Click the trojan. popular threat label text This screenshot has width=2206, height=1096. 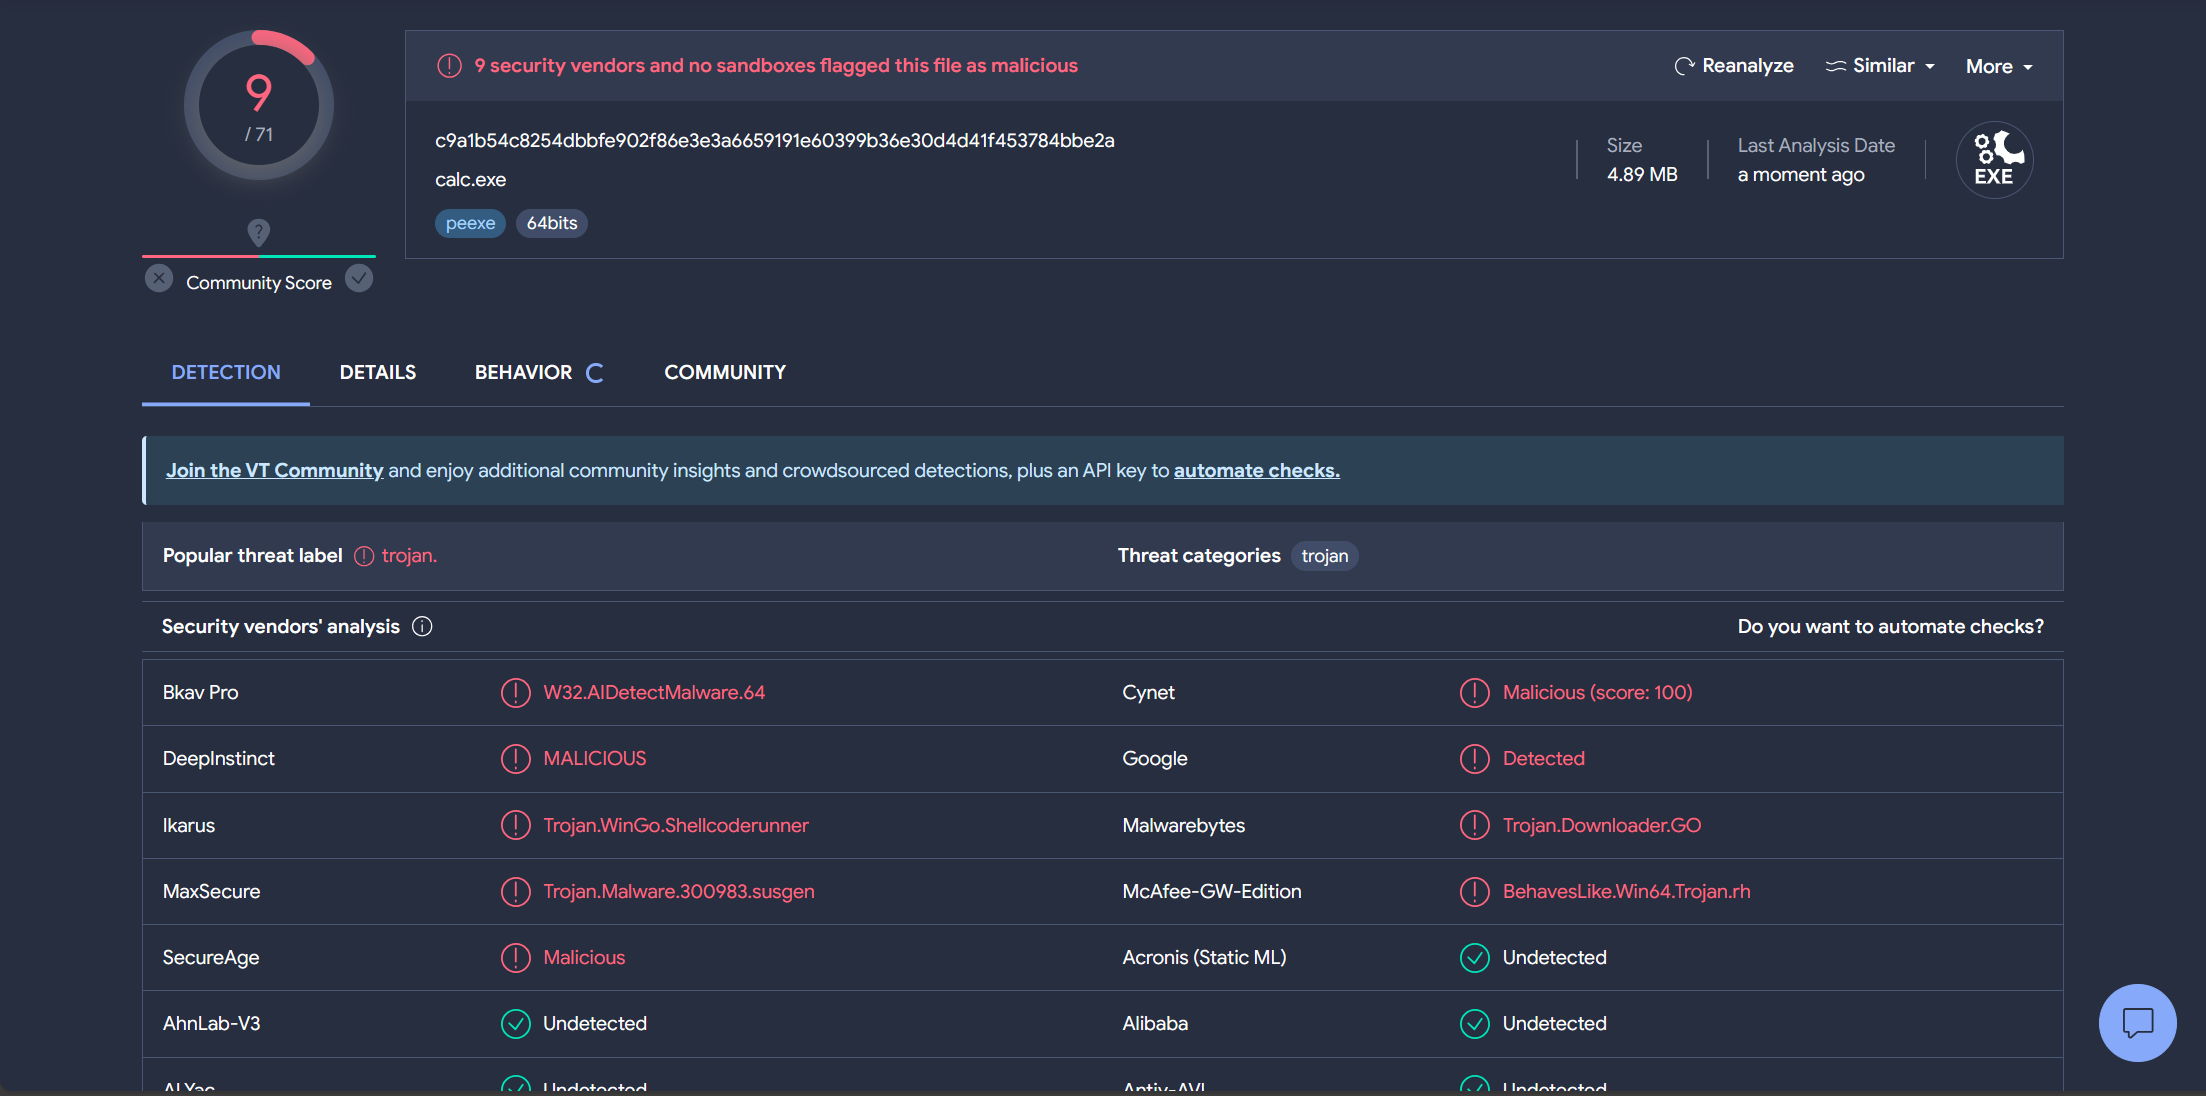point(409,556)
